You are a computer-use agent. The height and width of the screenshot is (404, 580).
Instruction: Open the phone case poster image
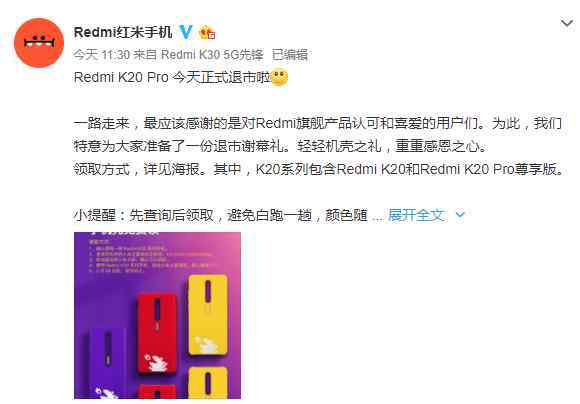(x=157, y=316)
